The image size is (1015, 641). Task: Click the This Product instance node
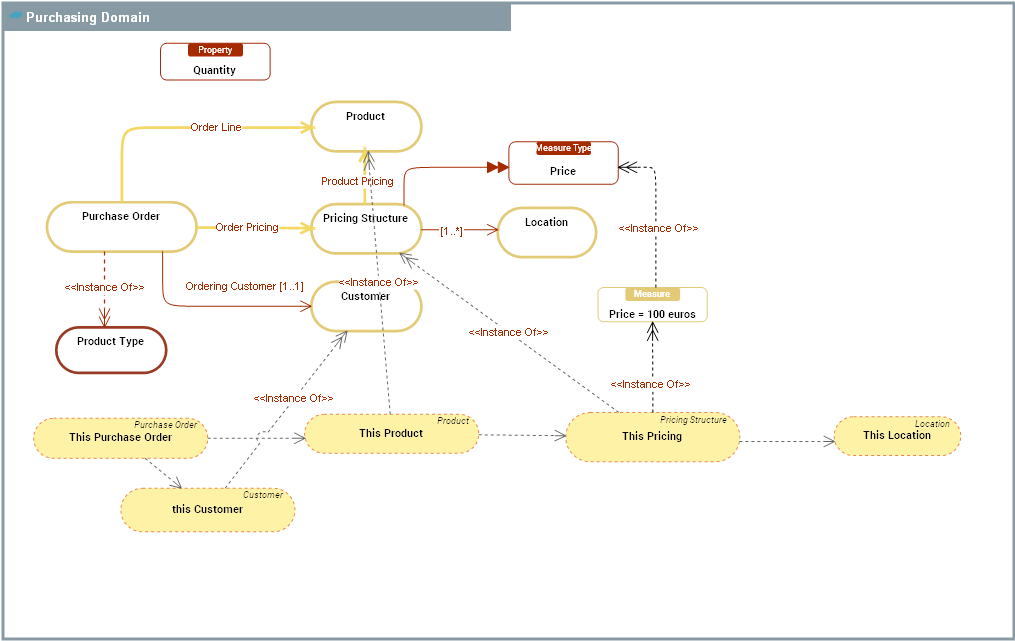tap(391, 434)
